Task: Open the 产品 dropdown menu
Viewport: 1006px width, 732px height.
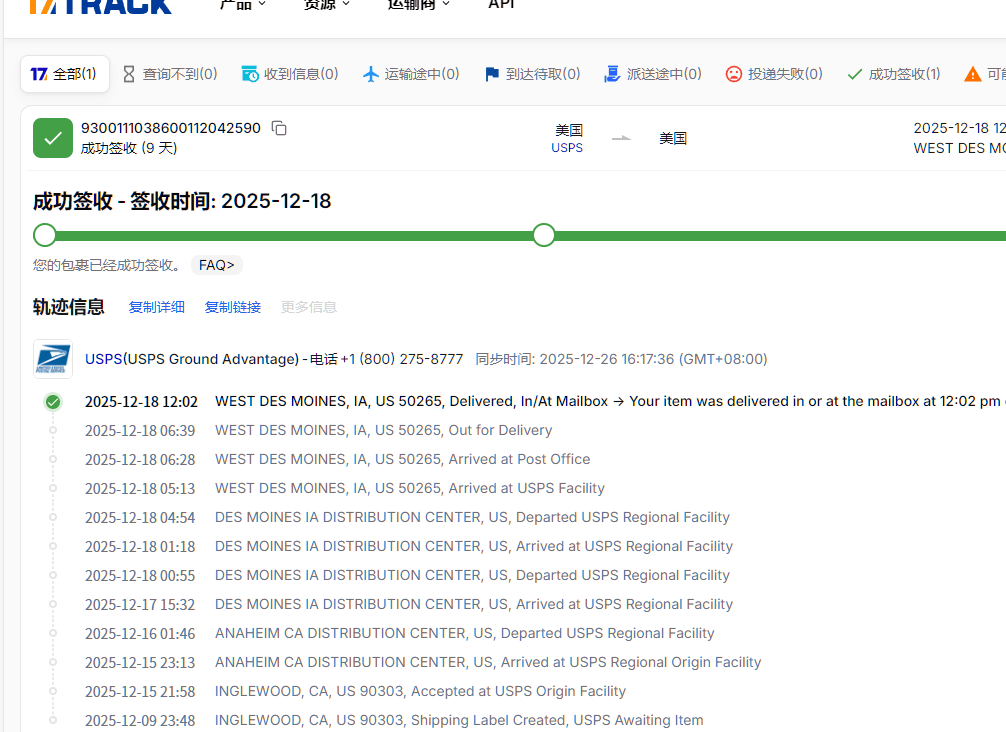Action: [x=243, y=4]
